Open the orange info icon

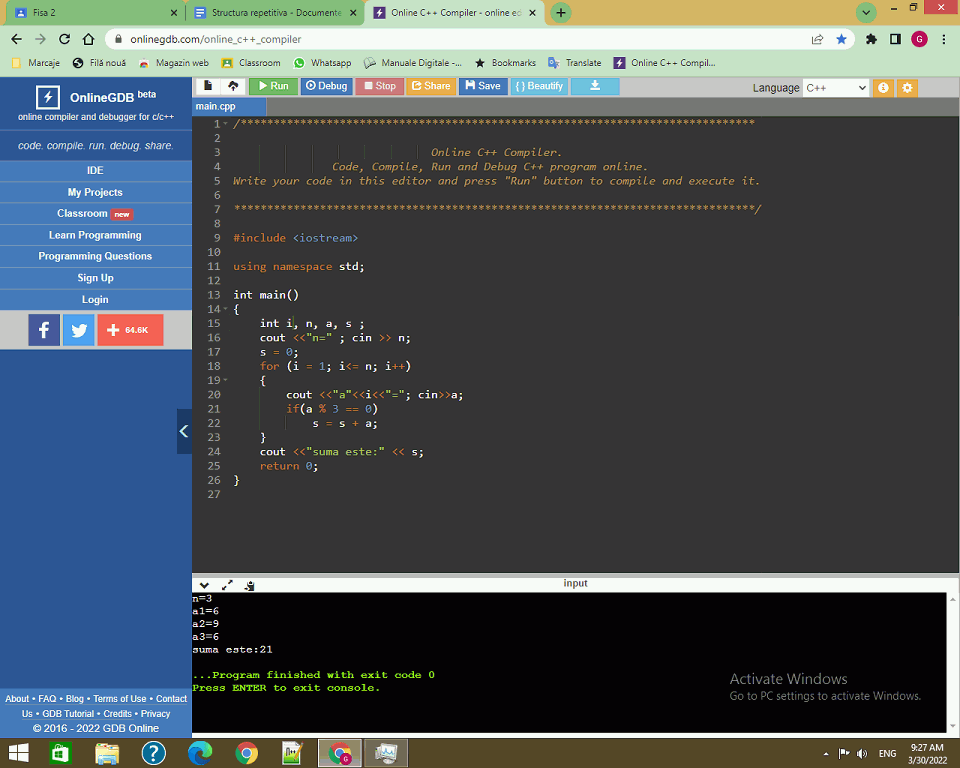[x=883, y=88]
